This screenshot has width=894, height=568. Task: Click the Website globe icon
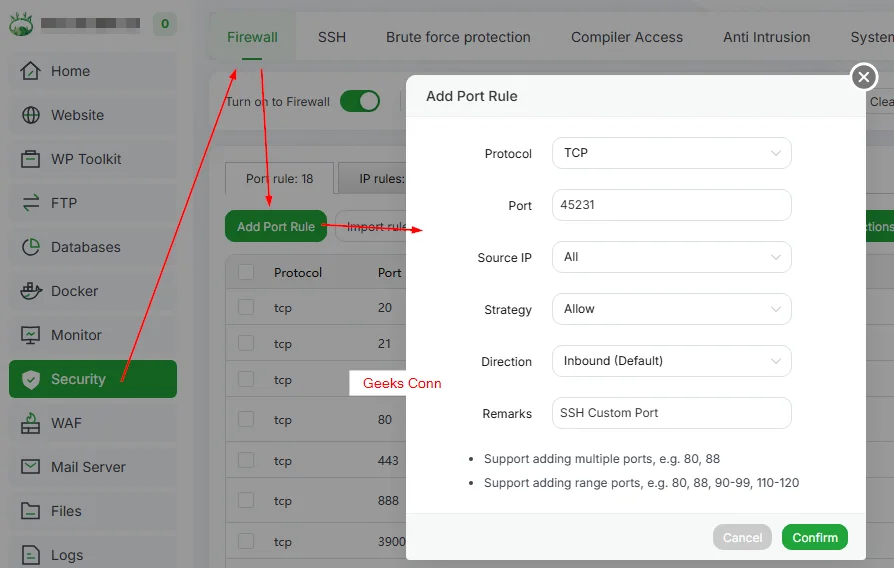(x=30, y=115)
